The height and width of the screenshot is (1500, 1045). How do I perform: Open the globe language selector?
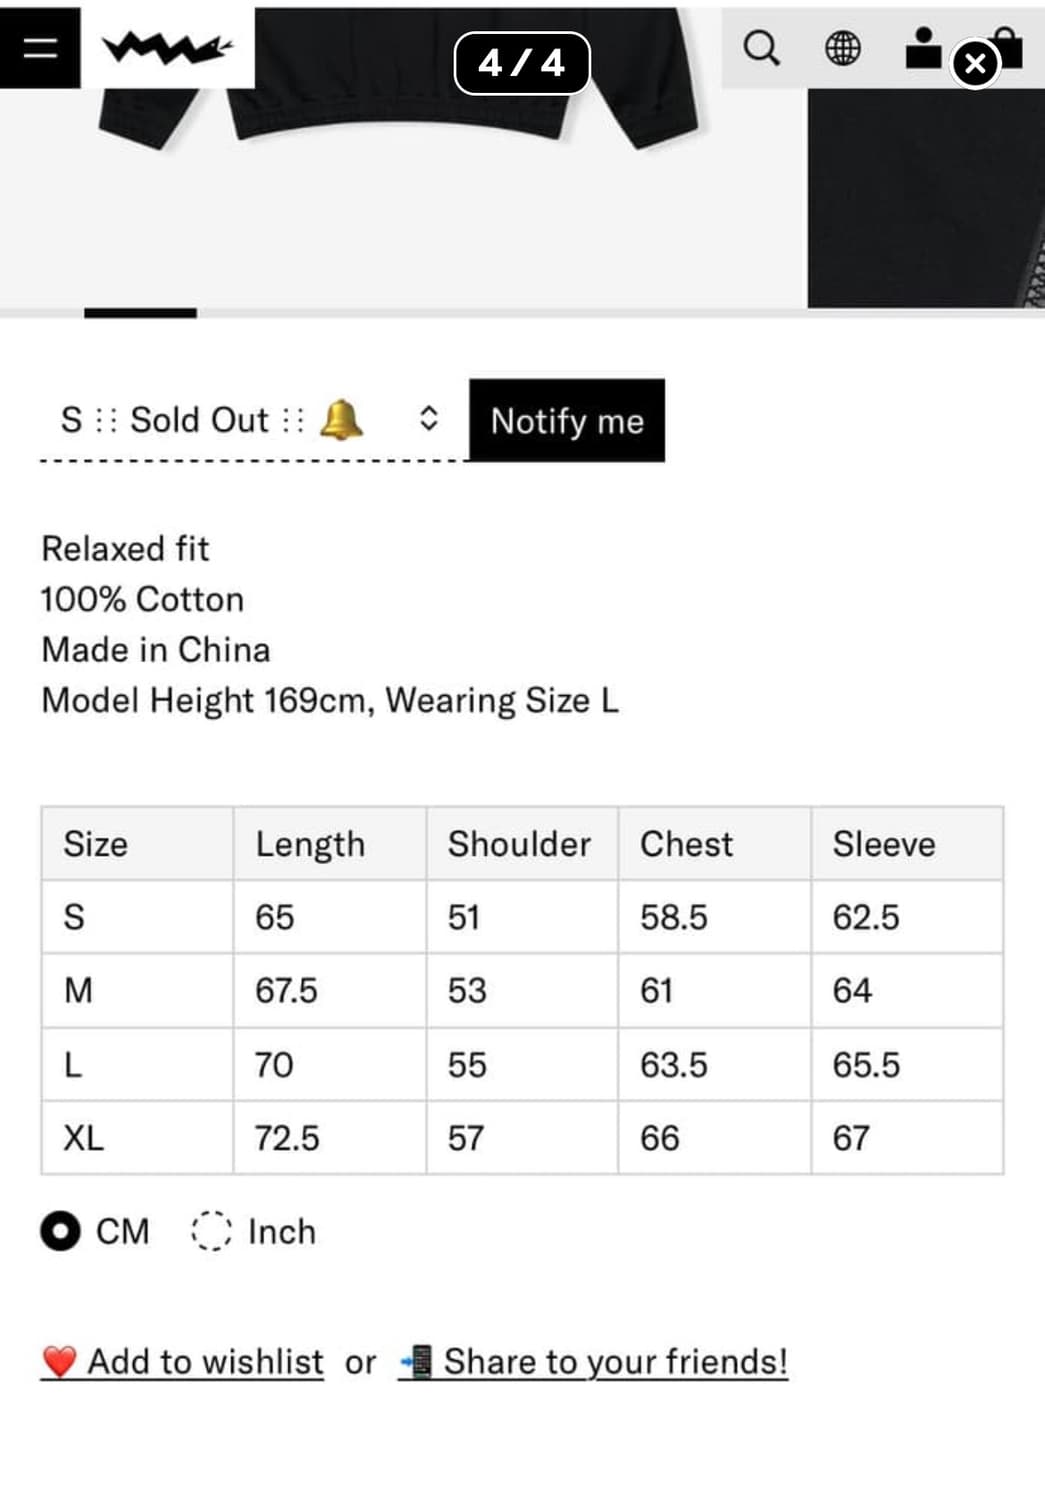(842, 48)
